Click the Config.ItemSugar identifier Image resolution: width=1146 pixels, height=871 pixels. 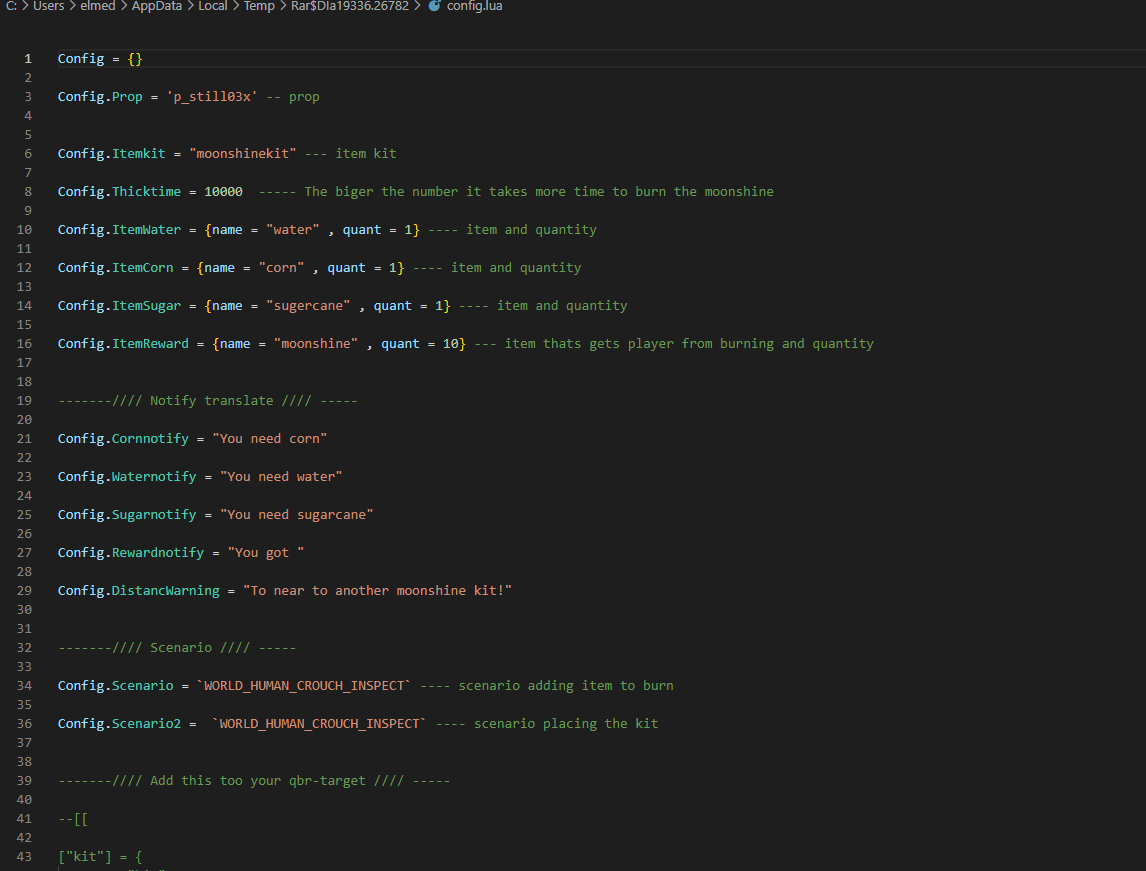pyautogui.click(x=119, y=305)
